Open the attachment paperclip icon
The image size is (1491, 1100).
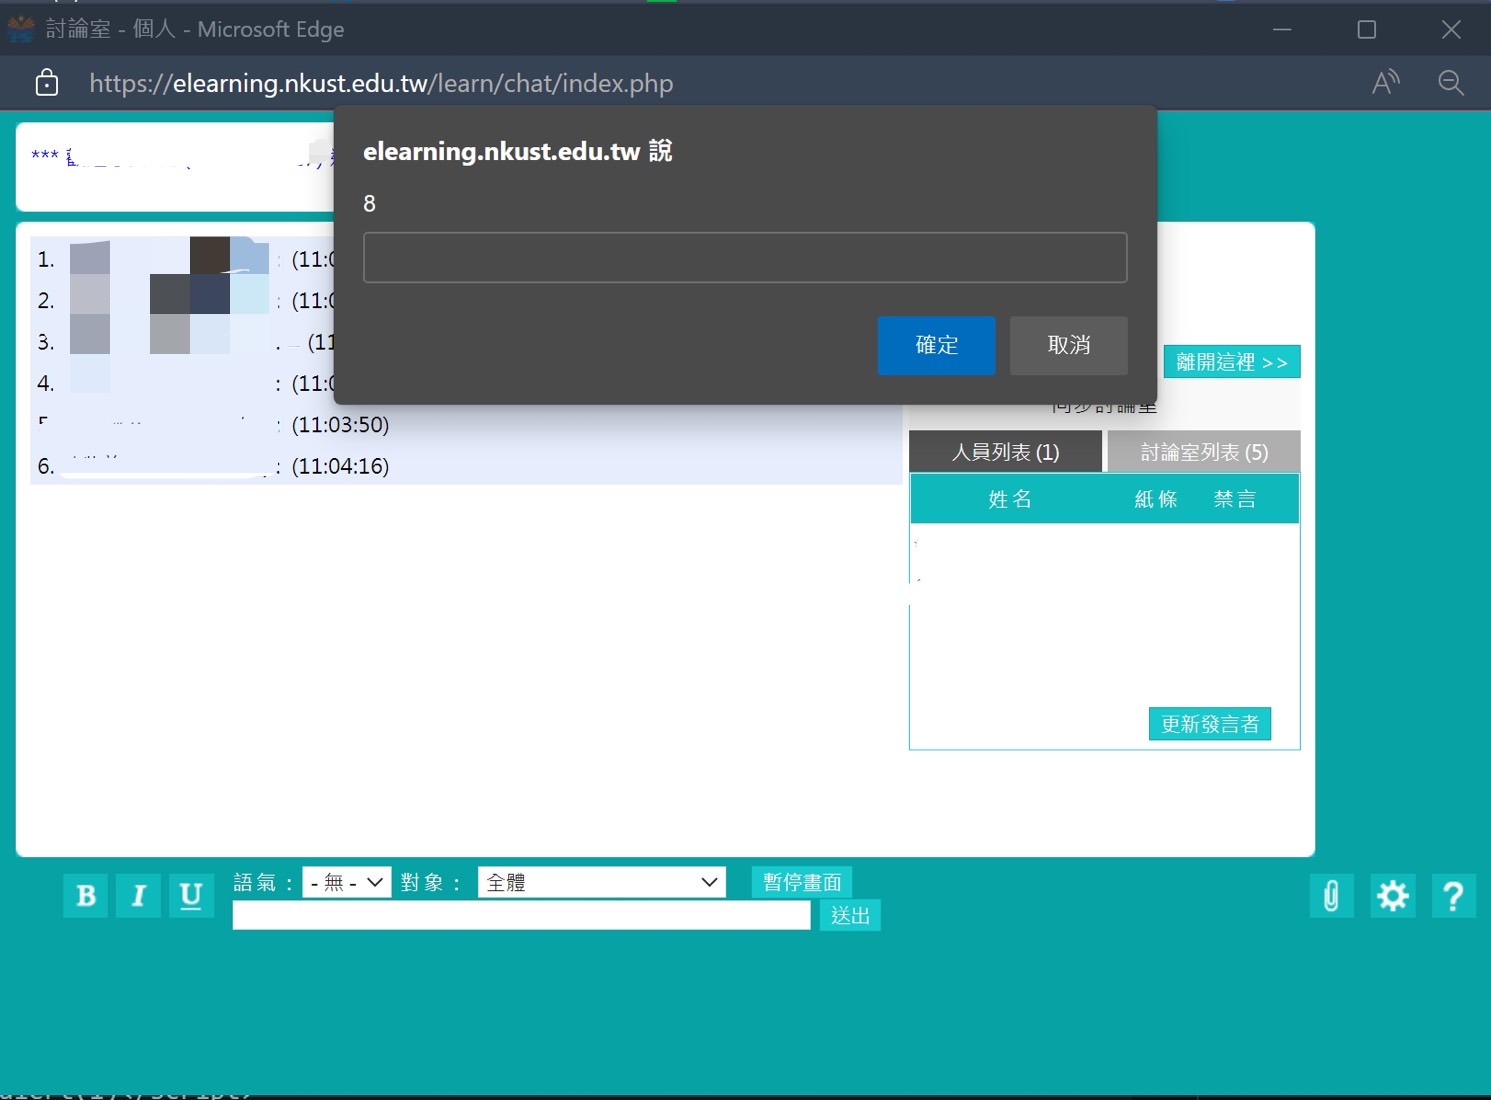click(x=1331, y=895)
